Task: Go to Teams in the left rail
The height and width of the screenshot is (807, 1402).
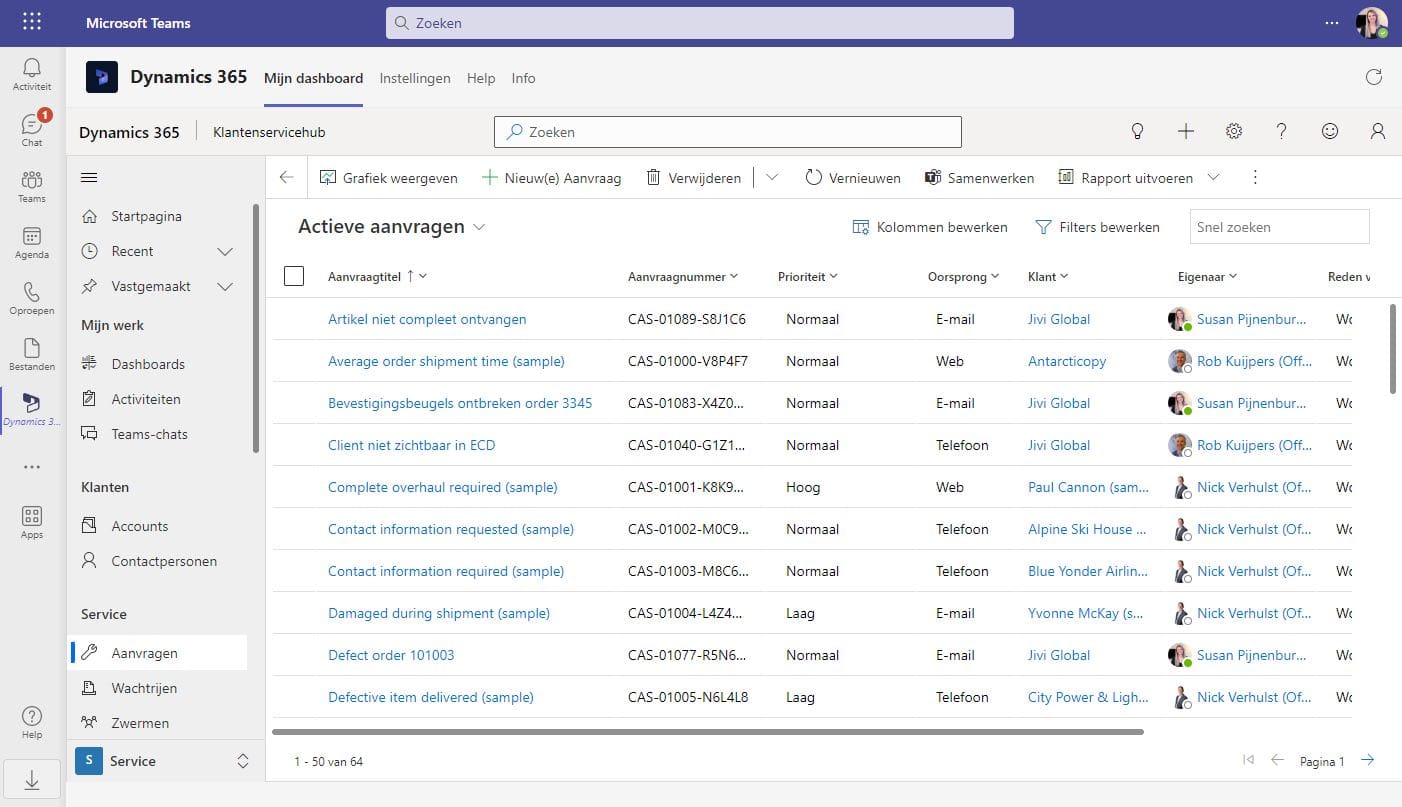Action: [32, 185]
